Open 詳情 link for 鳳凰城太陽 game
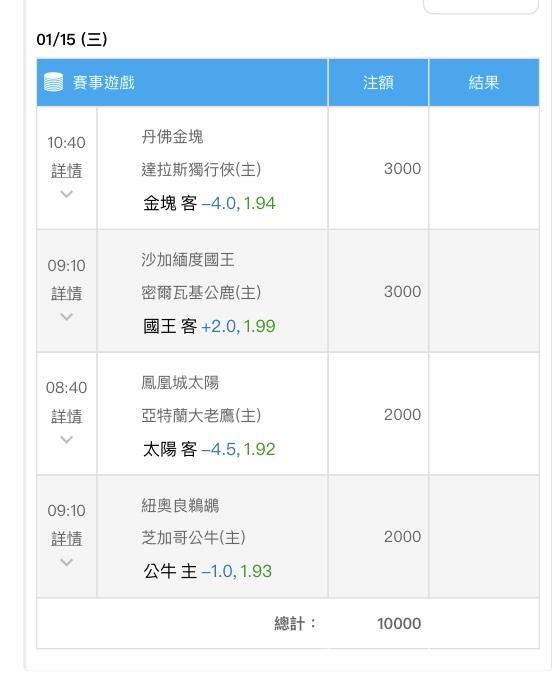Screen dimensions: 559x681 66,416
